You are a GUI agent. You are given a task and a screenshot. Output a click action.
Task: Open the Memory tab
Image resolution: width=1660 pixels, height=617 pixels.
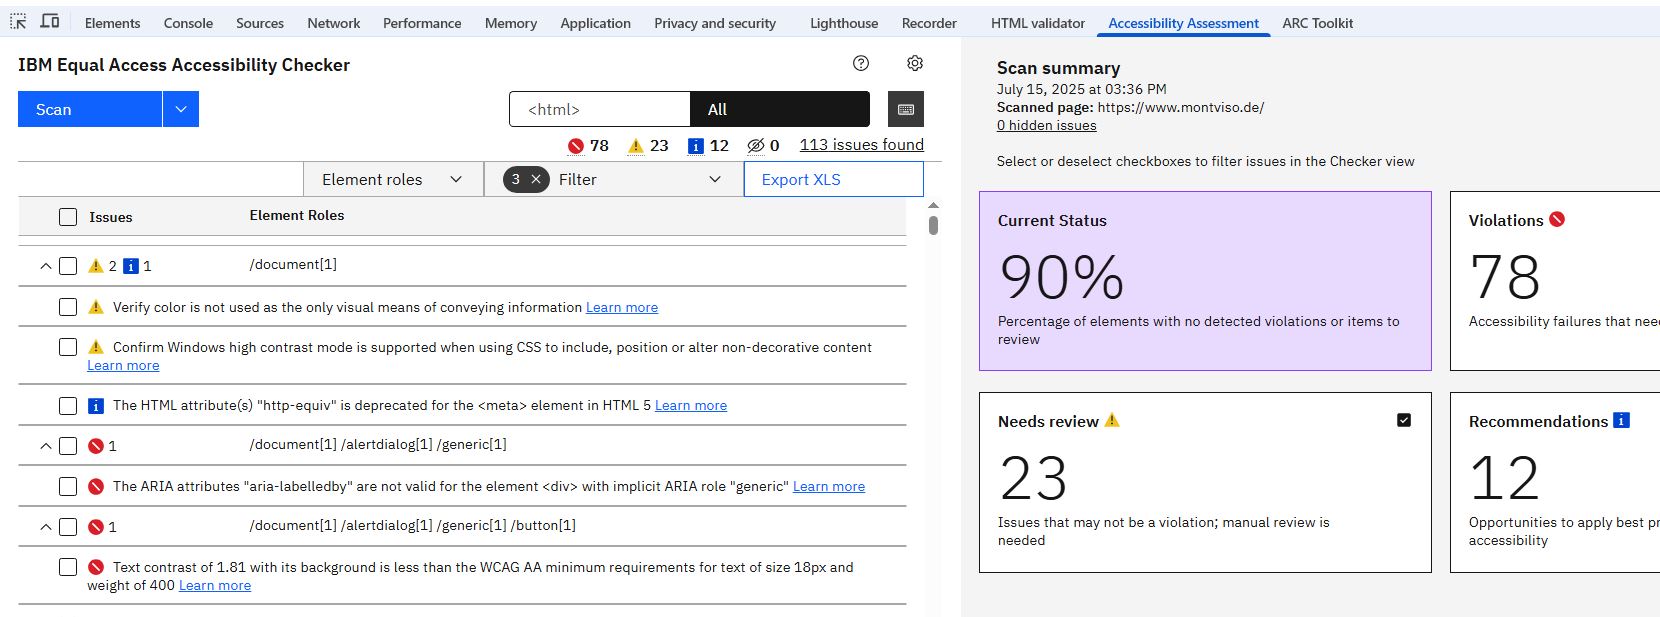tap(511, 23)
